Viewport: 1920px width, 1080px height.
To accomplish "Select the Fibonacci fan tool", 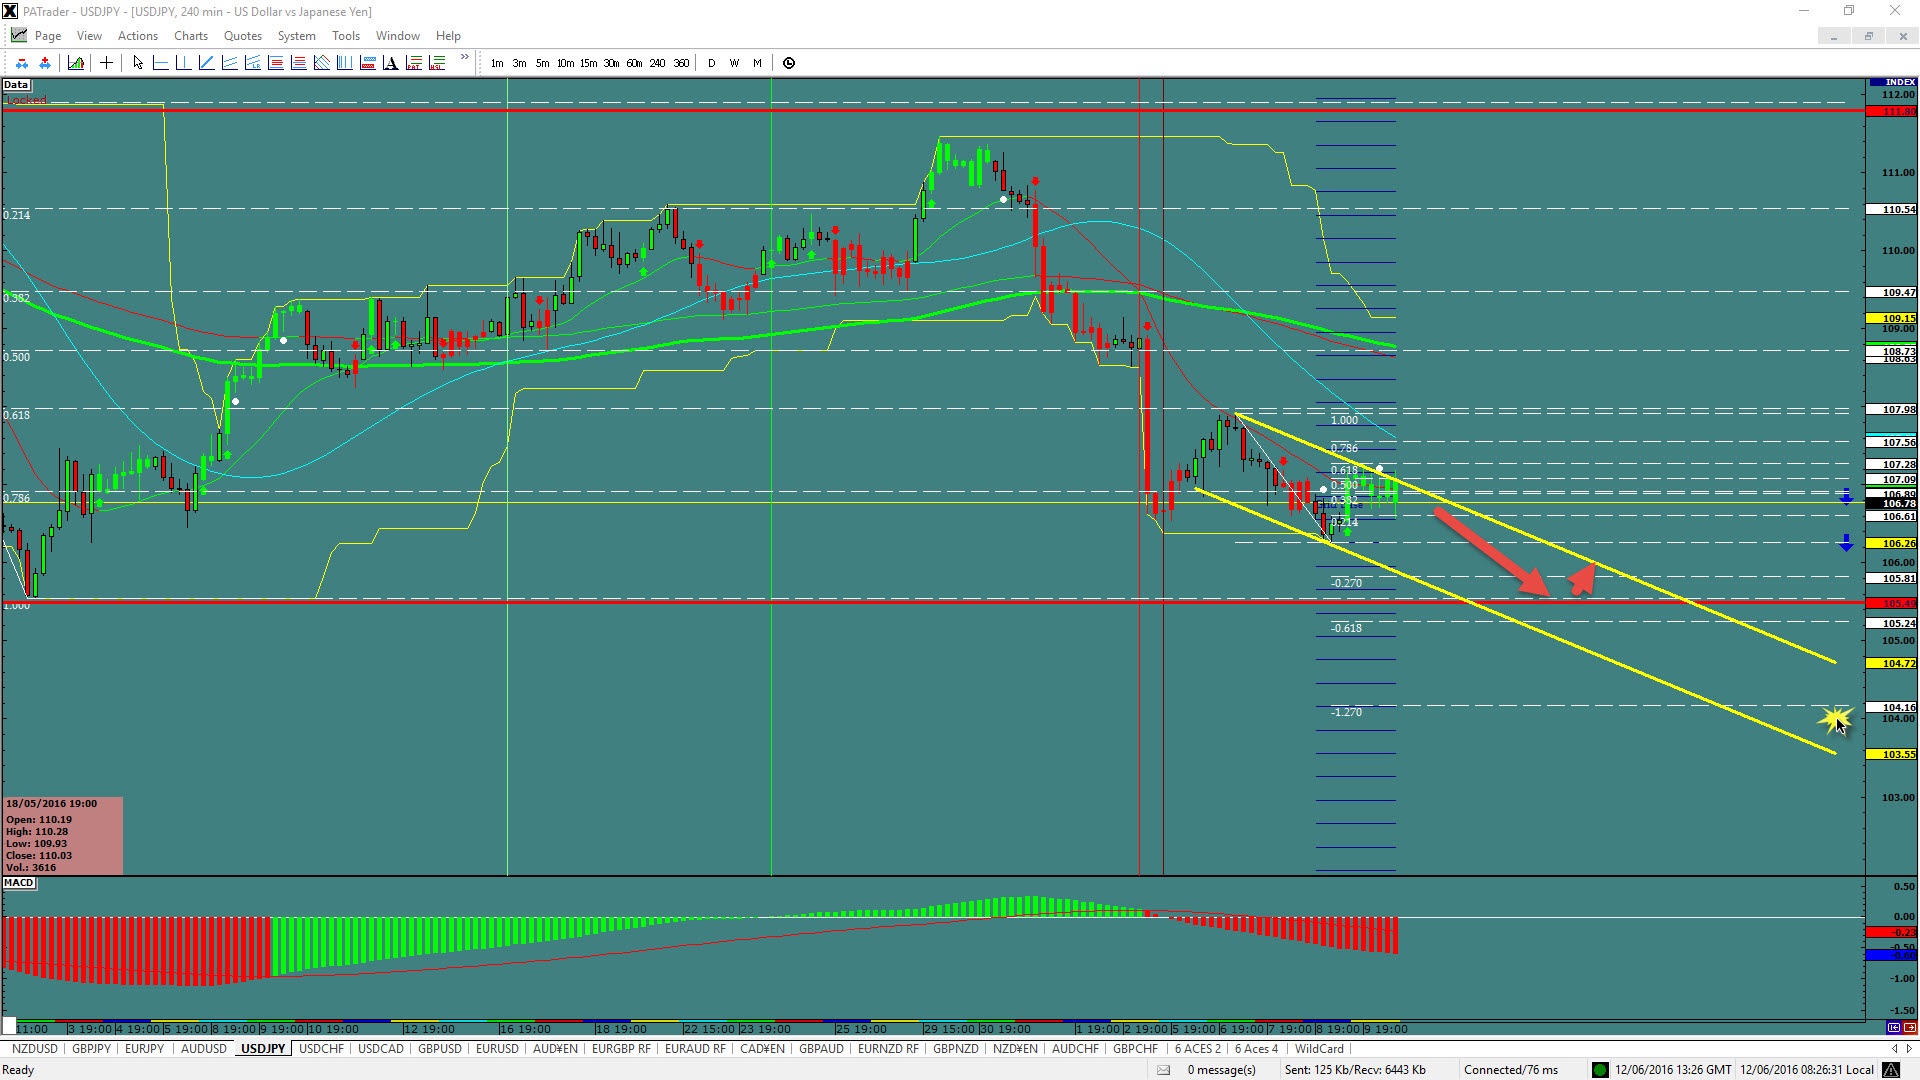I will point(321,63).
